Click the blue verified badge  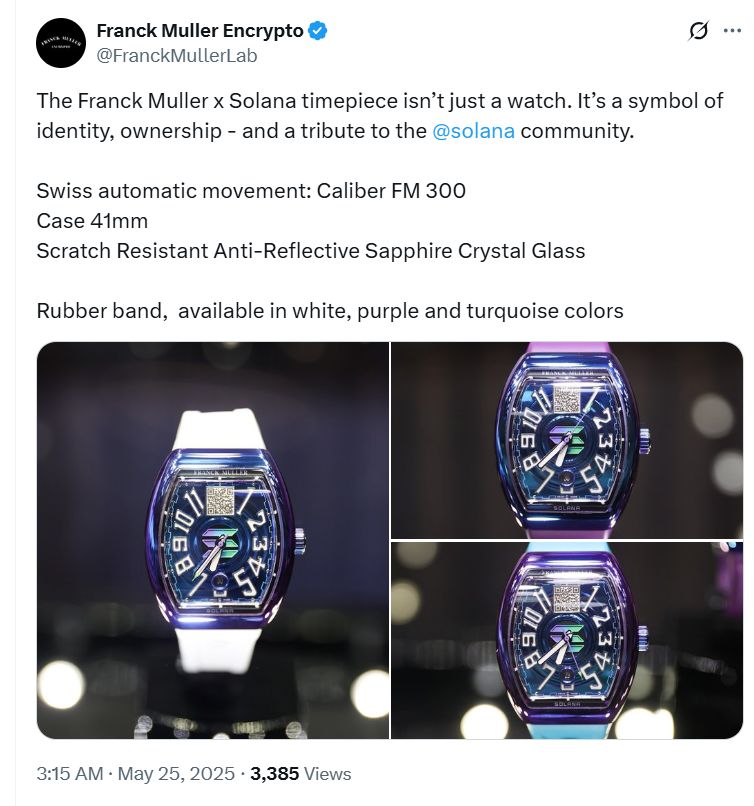318,31
